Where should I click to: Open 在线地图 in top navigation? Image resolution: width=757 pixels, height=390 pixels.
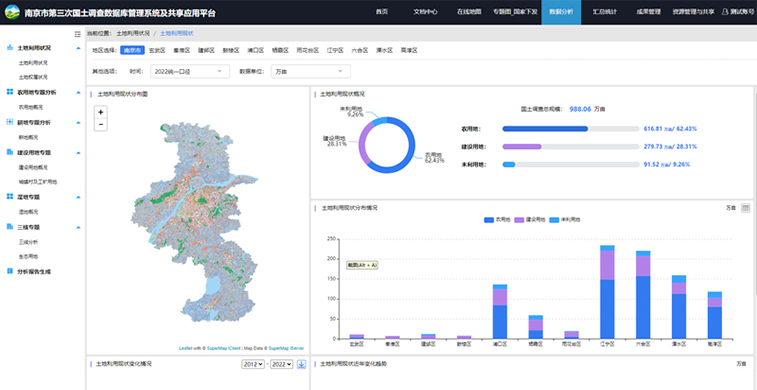[469, 12]
